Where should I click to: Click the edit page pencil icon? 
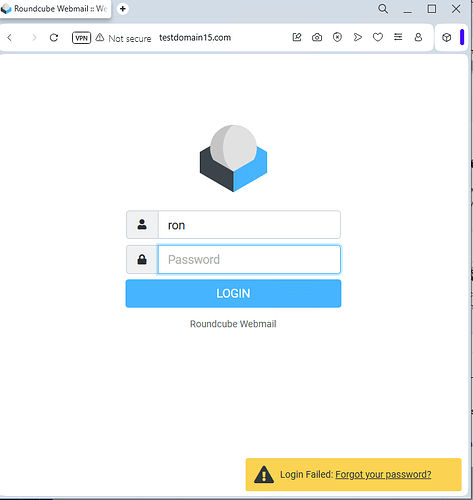(297, 37)
